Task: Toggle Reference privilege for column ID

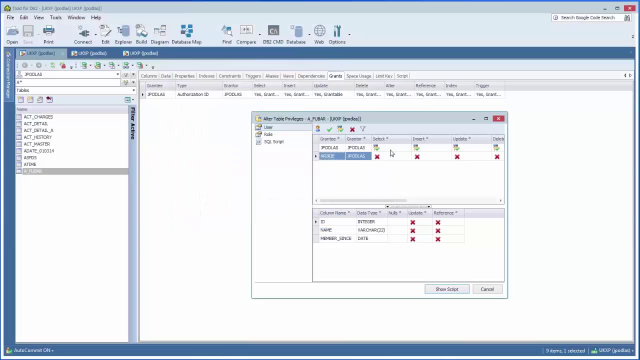Action: tap(438, 222)
